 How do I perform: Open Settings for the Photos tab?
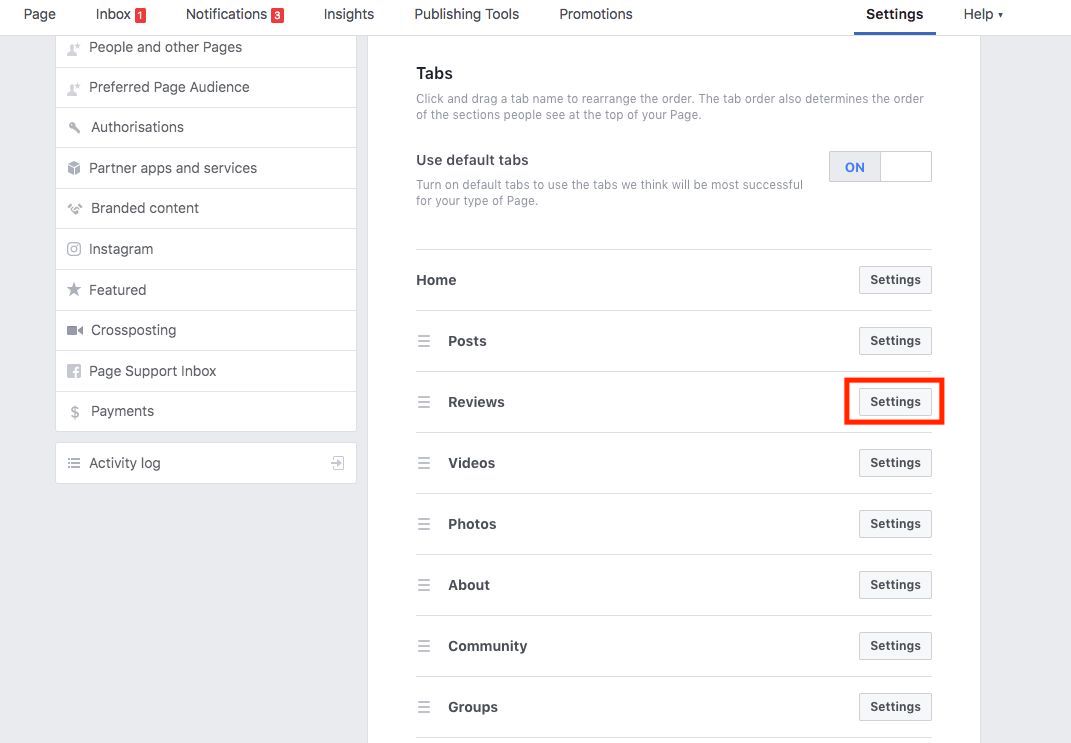point(895,524)
